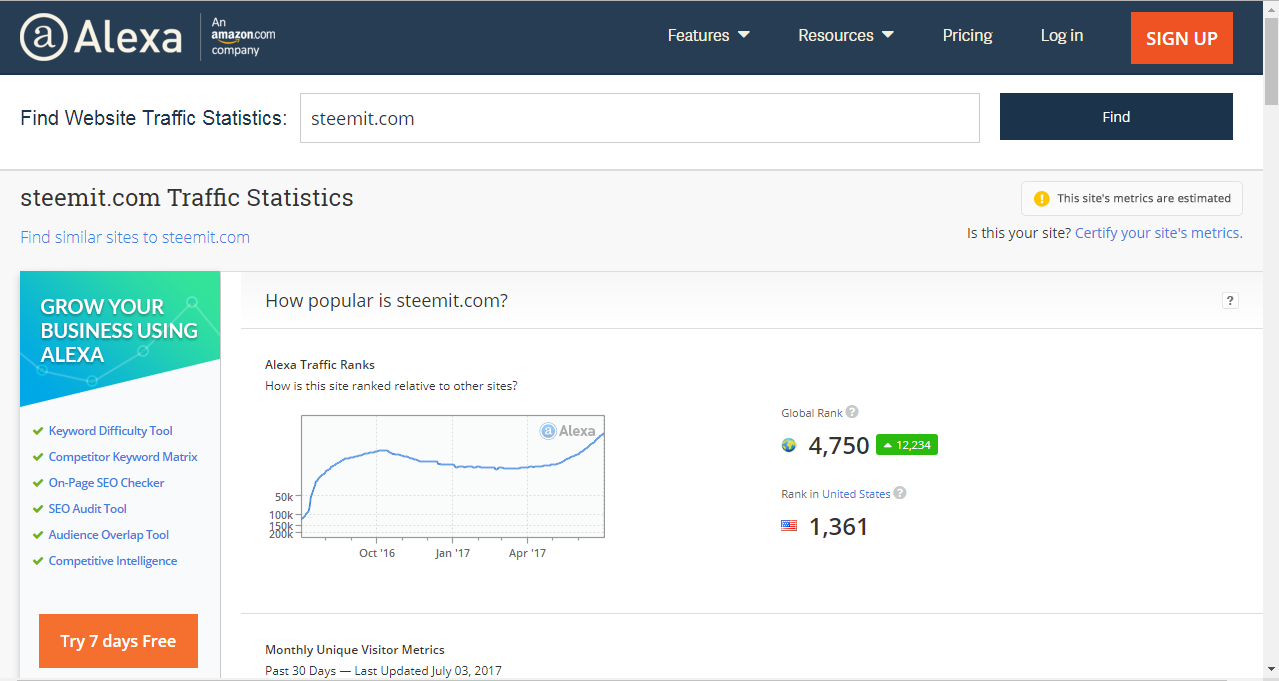Screen dimensions: 1279x681
Task: Open On-Page SEO Checker link
Action: coord(106,483)
